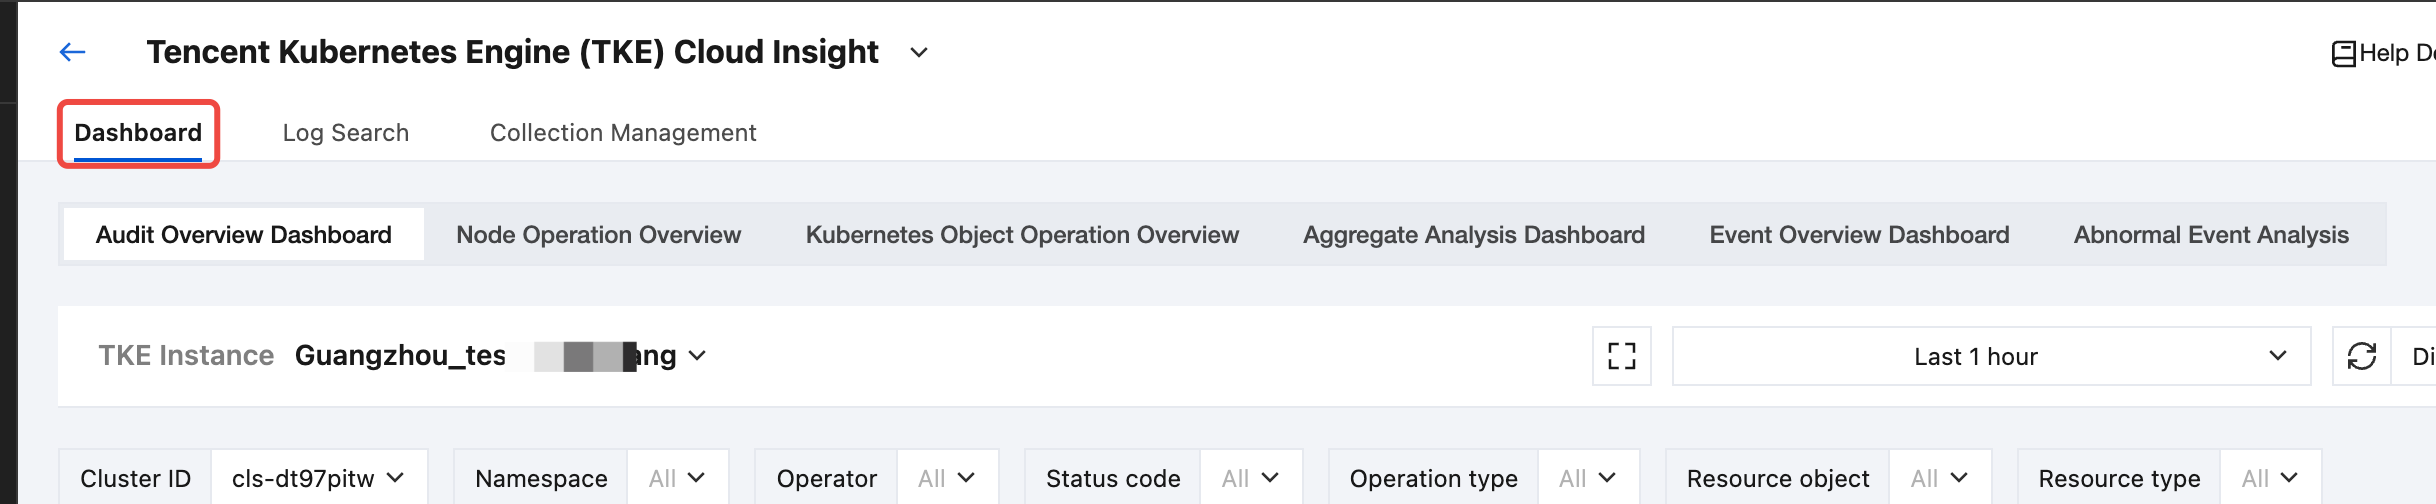
Task: Open the Status code filter dropdown
Action: click(1250, 479)
